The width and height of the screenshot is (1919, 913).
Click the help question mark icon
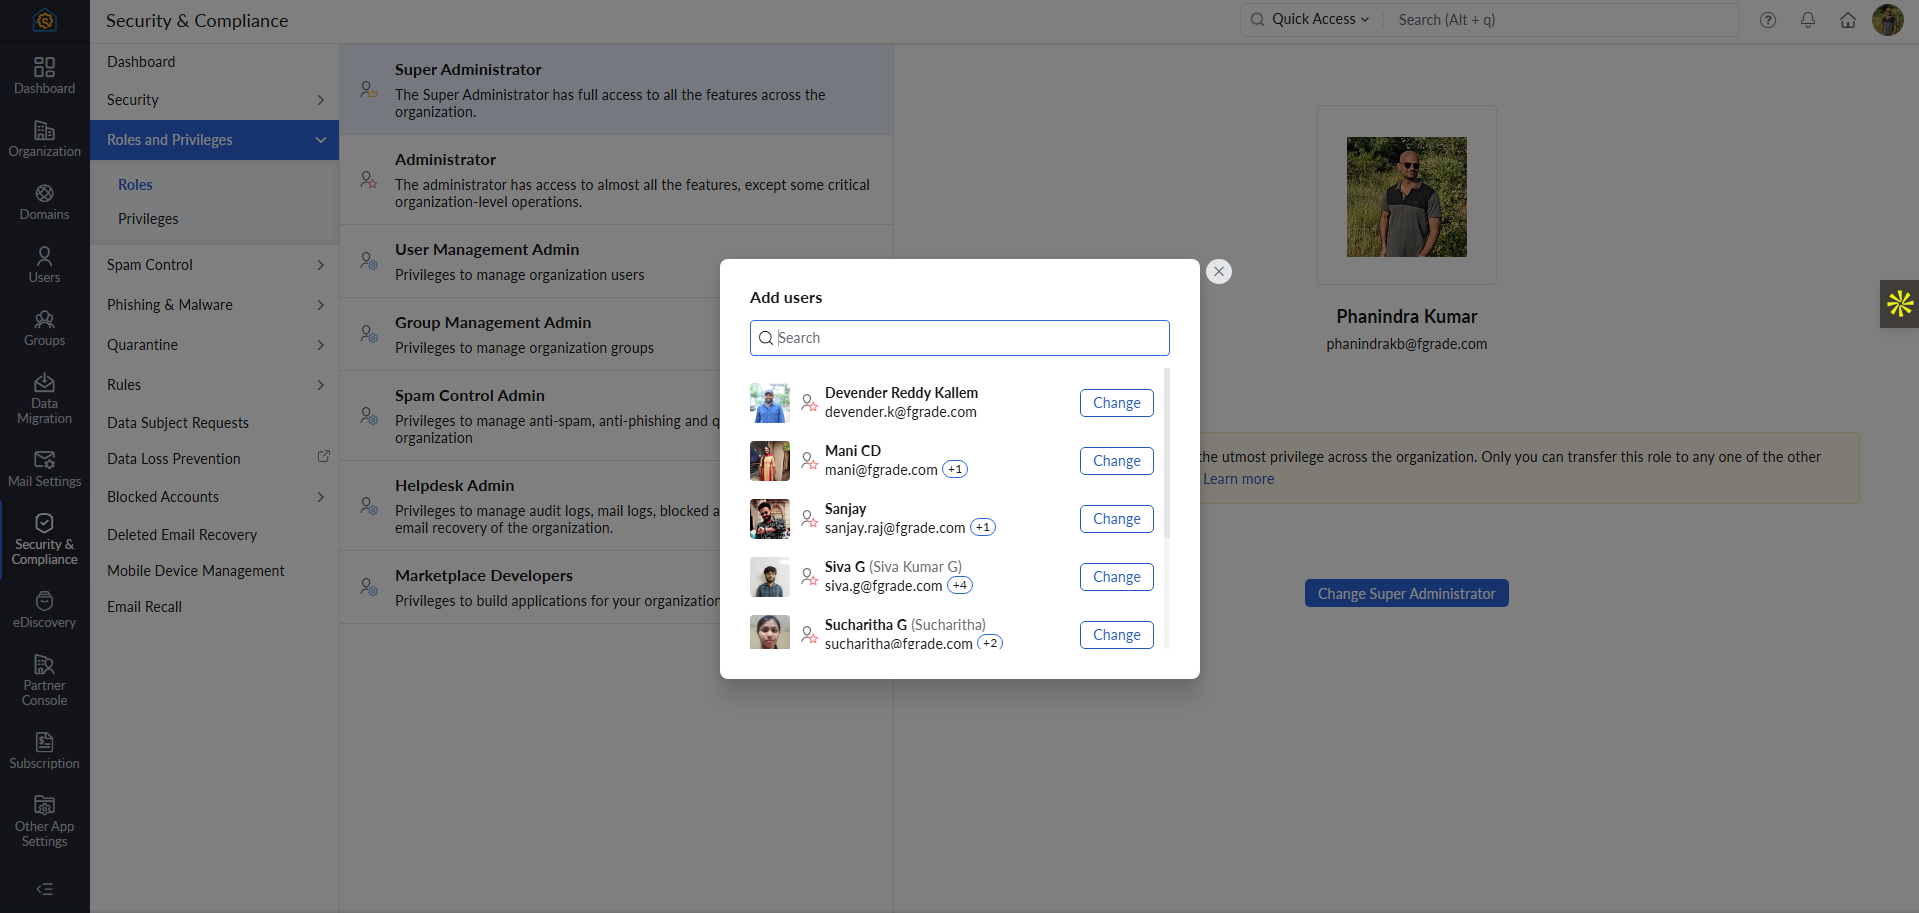pos(1767,20)
